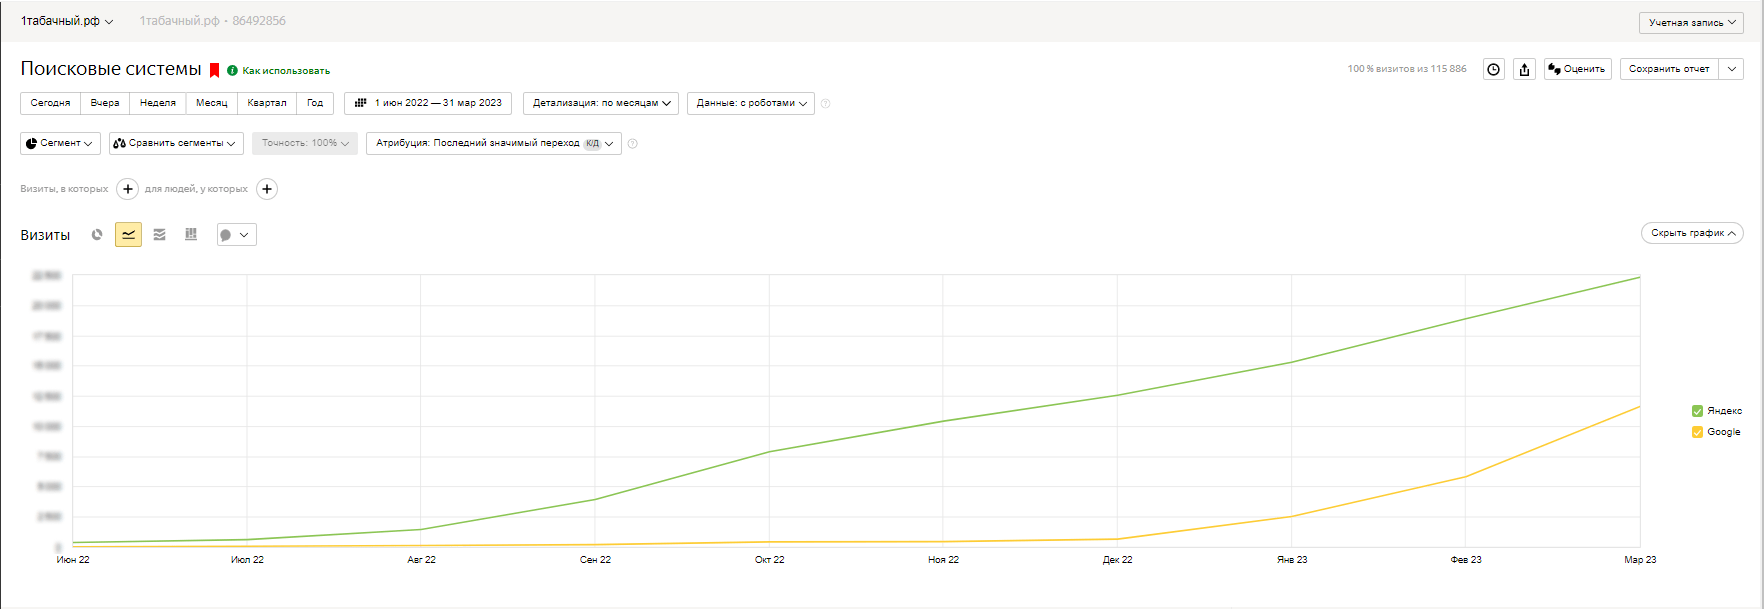Click the 'Окт 22' axis label
This screenshot has width=1764, height=609.
(769, 560)
